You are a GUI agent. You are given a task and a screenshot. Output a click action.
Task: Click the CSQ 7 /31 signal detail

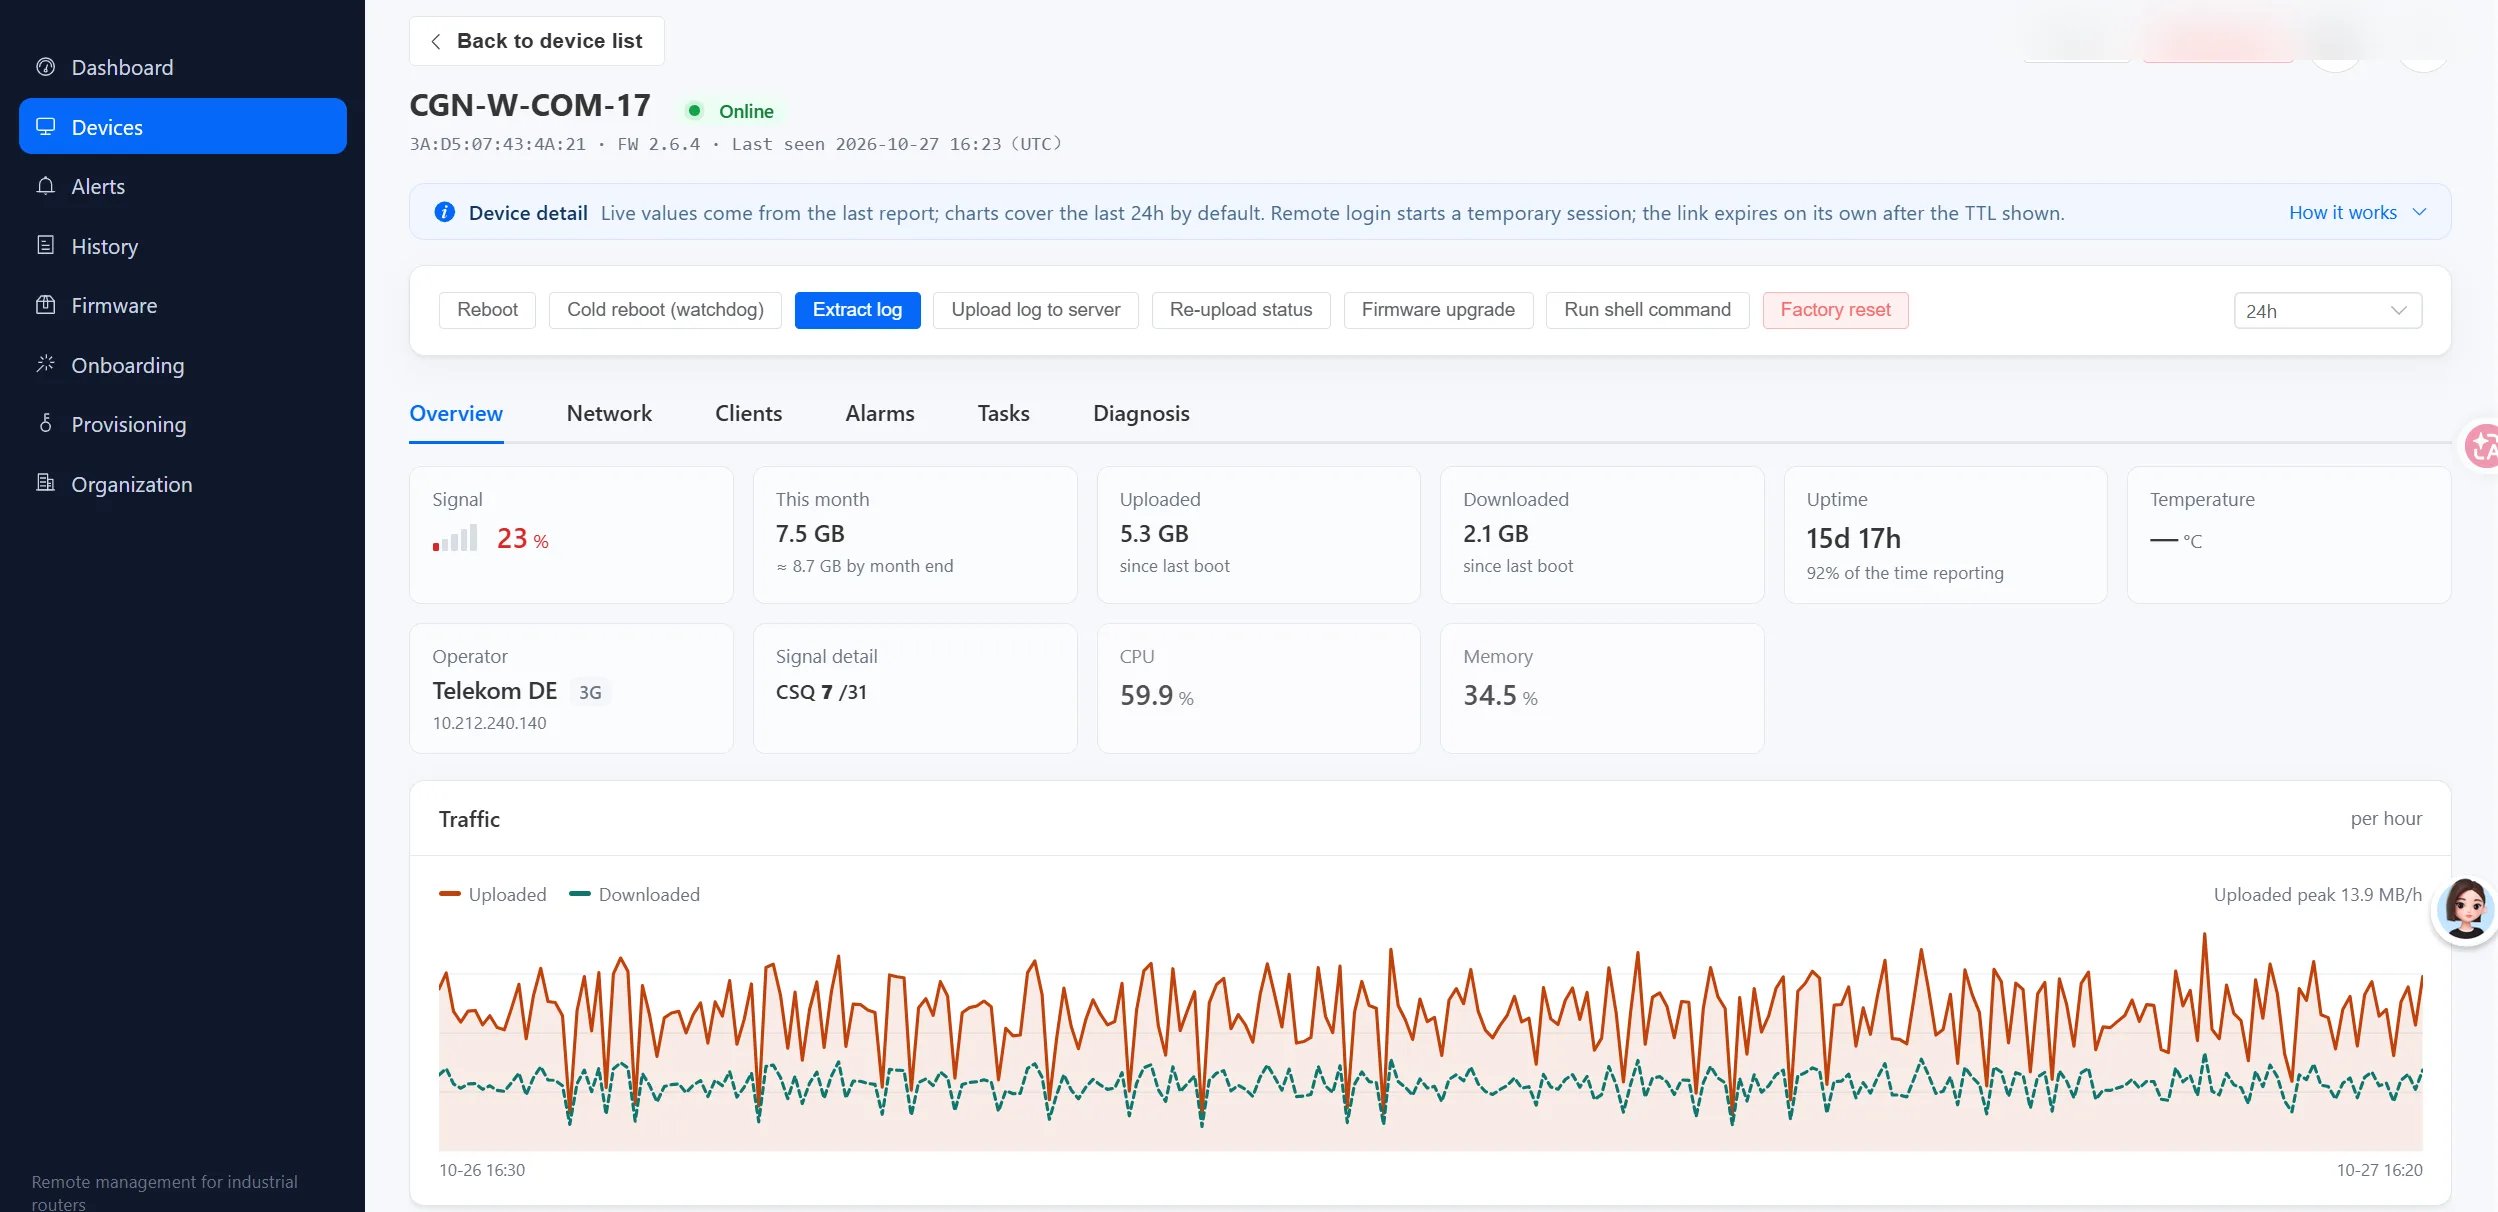click(x=821, y=692)
